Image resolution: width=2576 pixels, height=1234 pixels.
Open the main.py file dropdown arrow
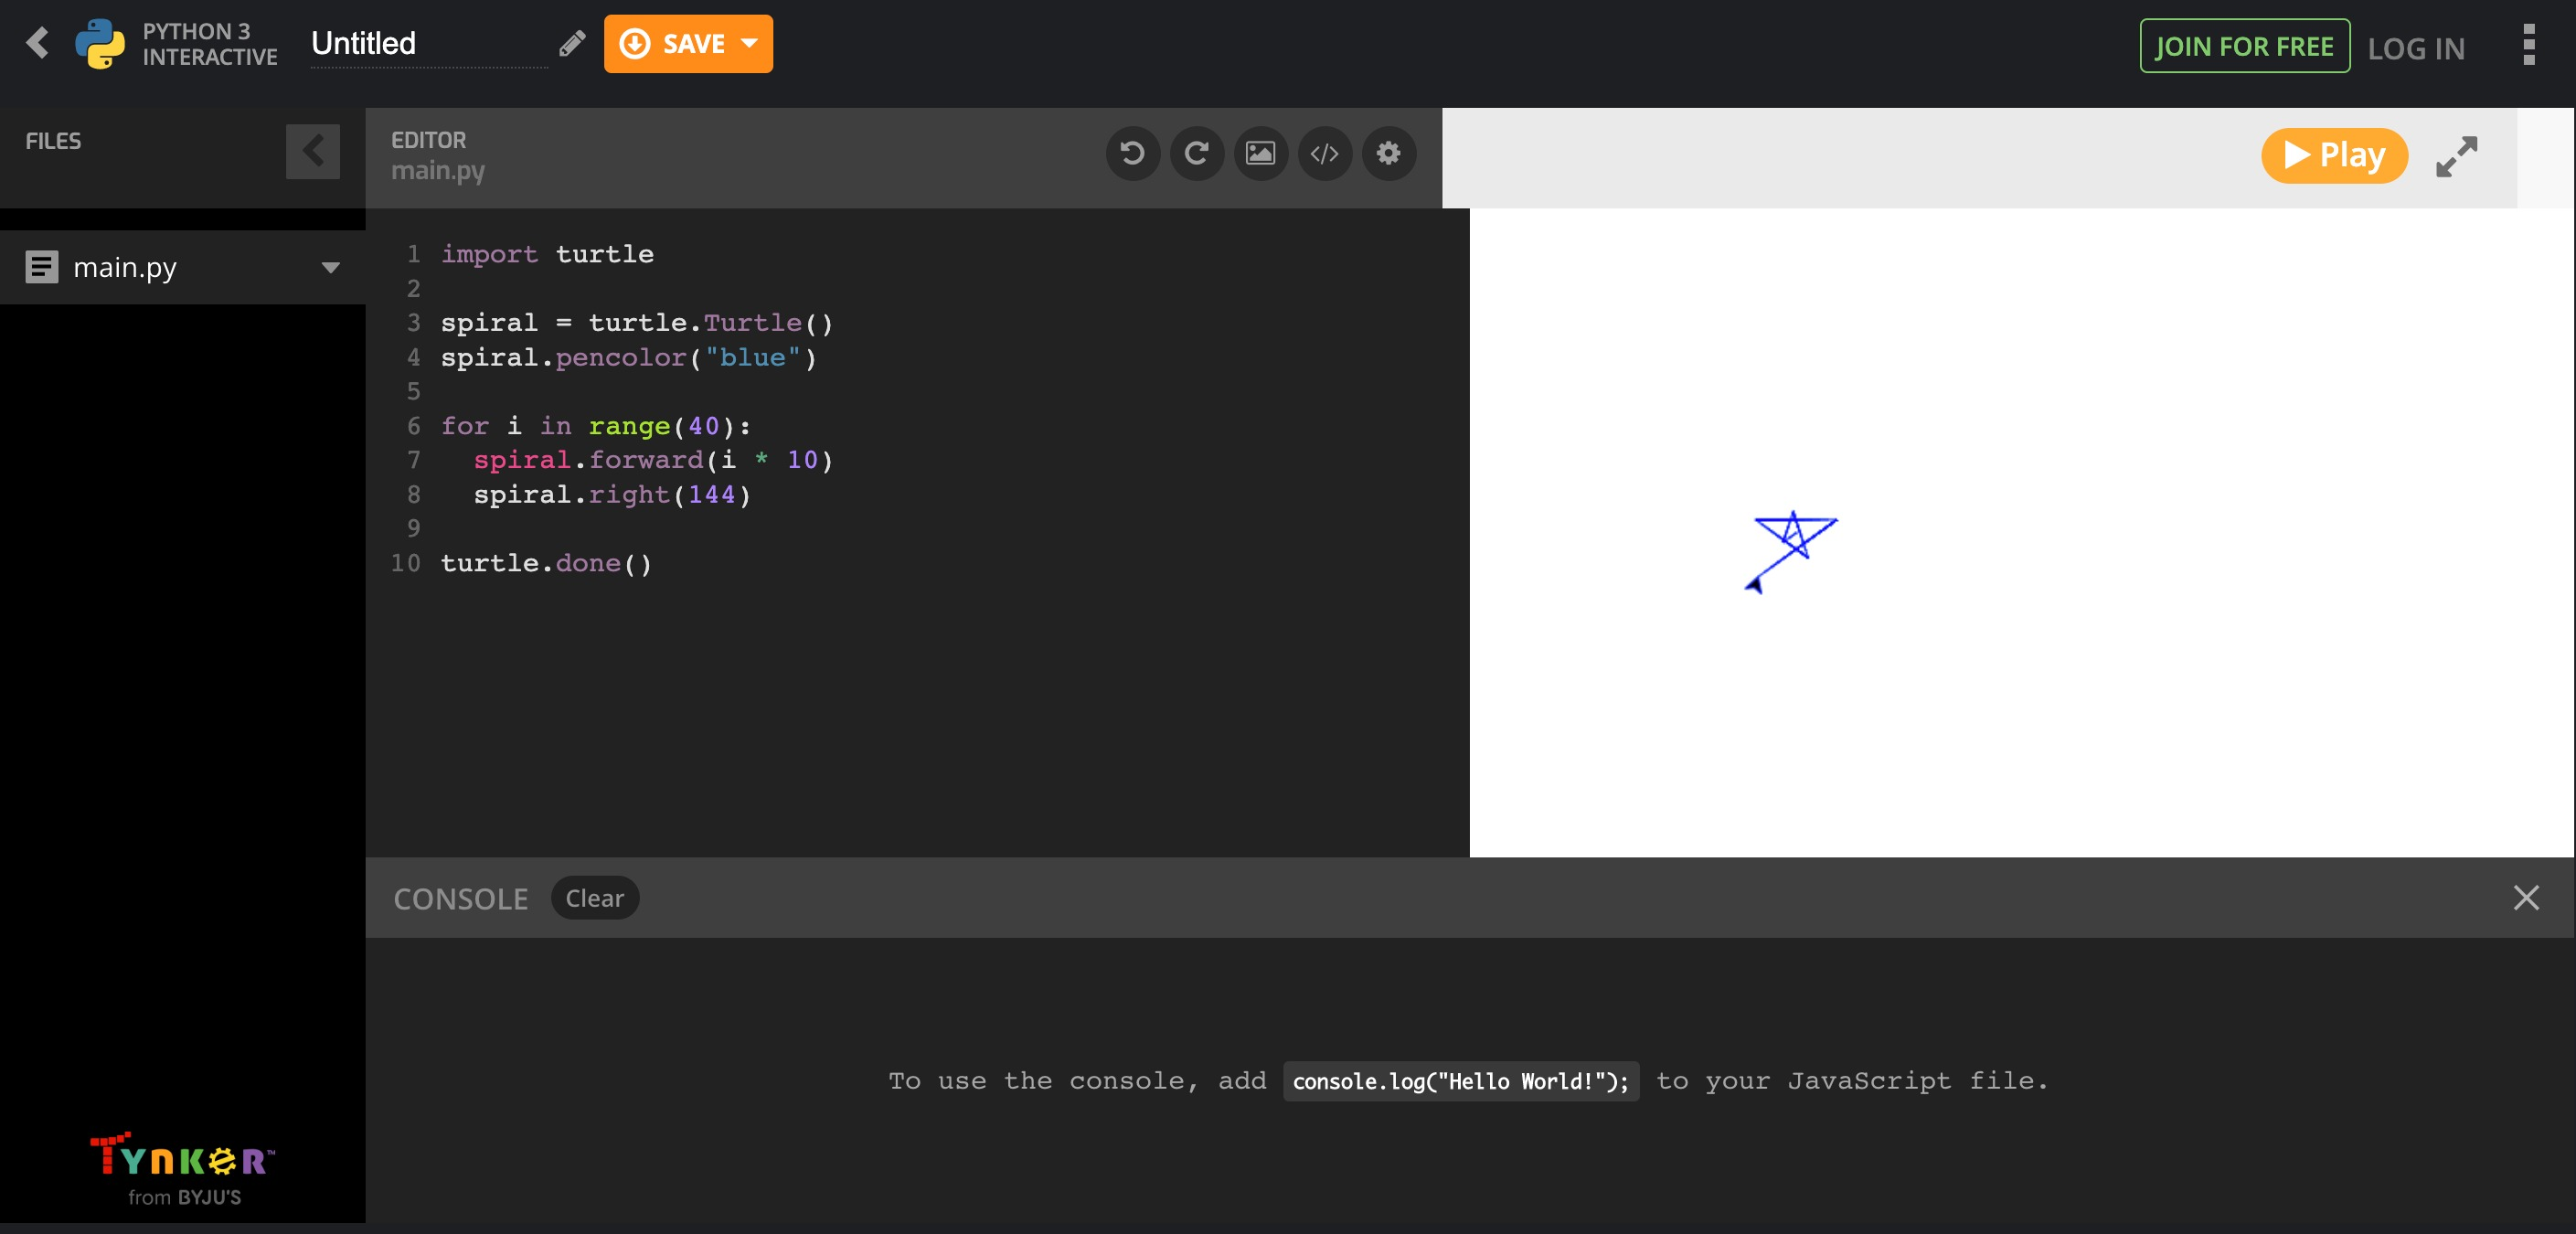(330, 267)
